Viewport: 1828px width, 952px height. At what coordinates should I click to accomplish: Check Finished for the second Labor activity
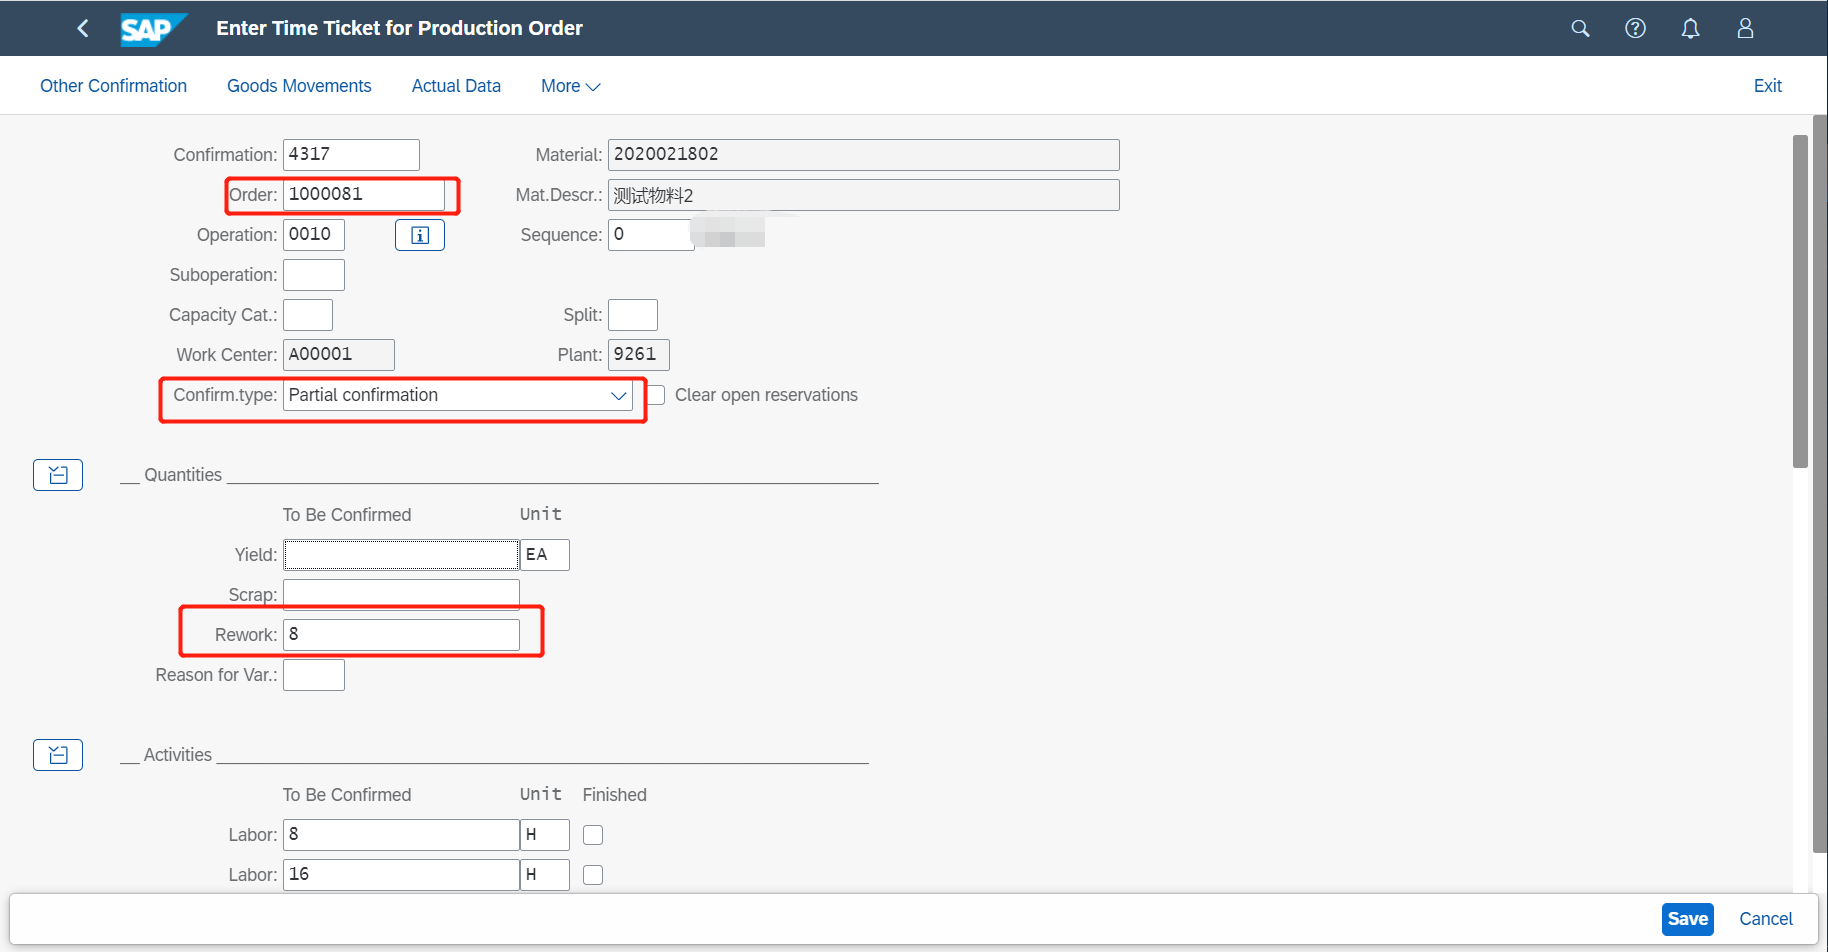click(592, 874)
